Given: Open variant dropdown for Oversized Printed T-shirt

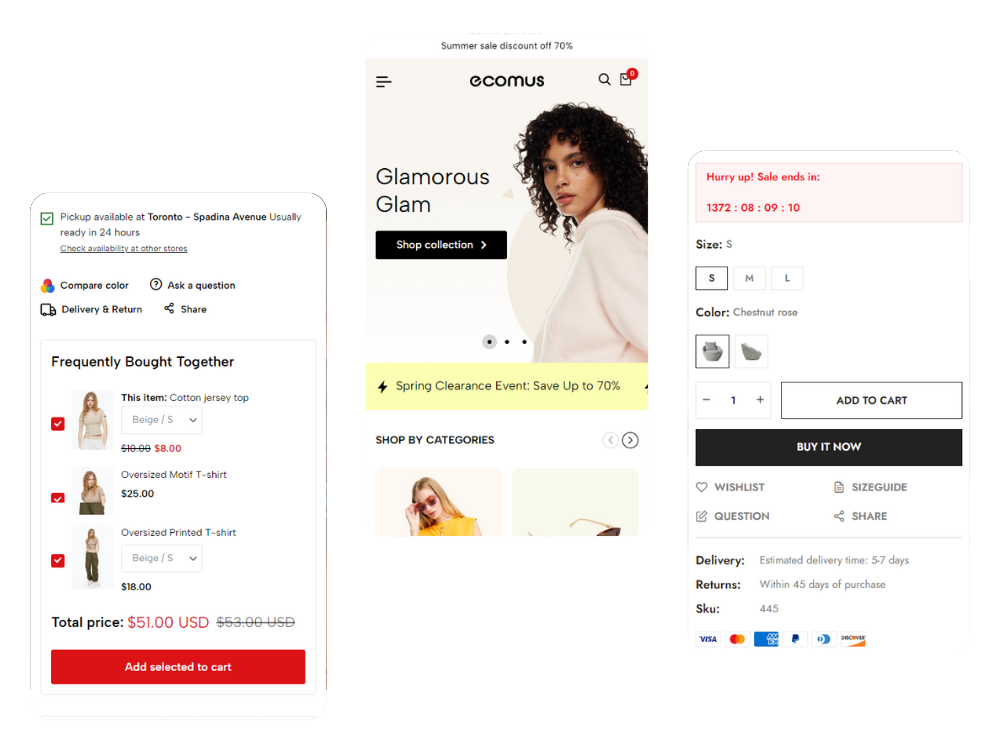Looking at the screenshot, I should [162, 558].
